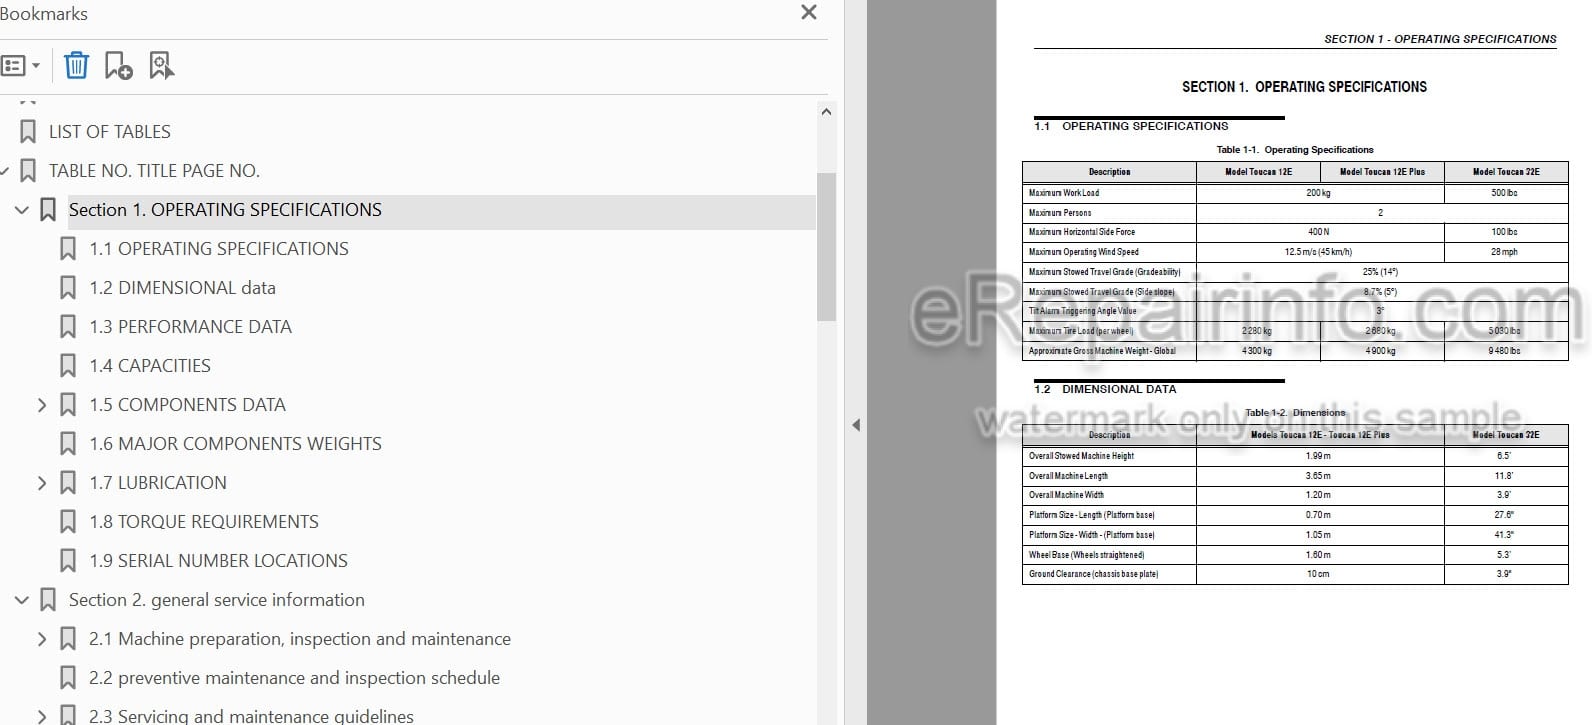Collapse navigation pane with the arrow handle
The width and height of the screenshot is (1592, 725).
tap(856, 425)
